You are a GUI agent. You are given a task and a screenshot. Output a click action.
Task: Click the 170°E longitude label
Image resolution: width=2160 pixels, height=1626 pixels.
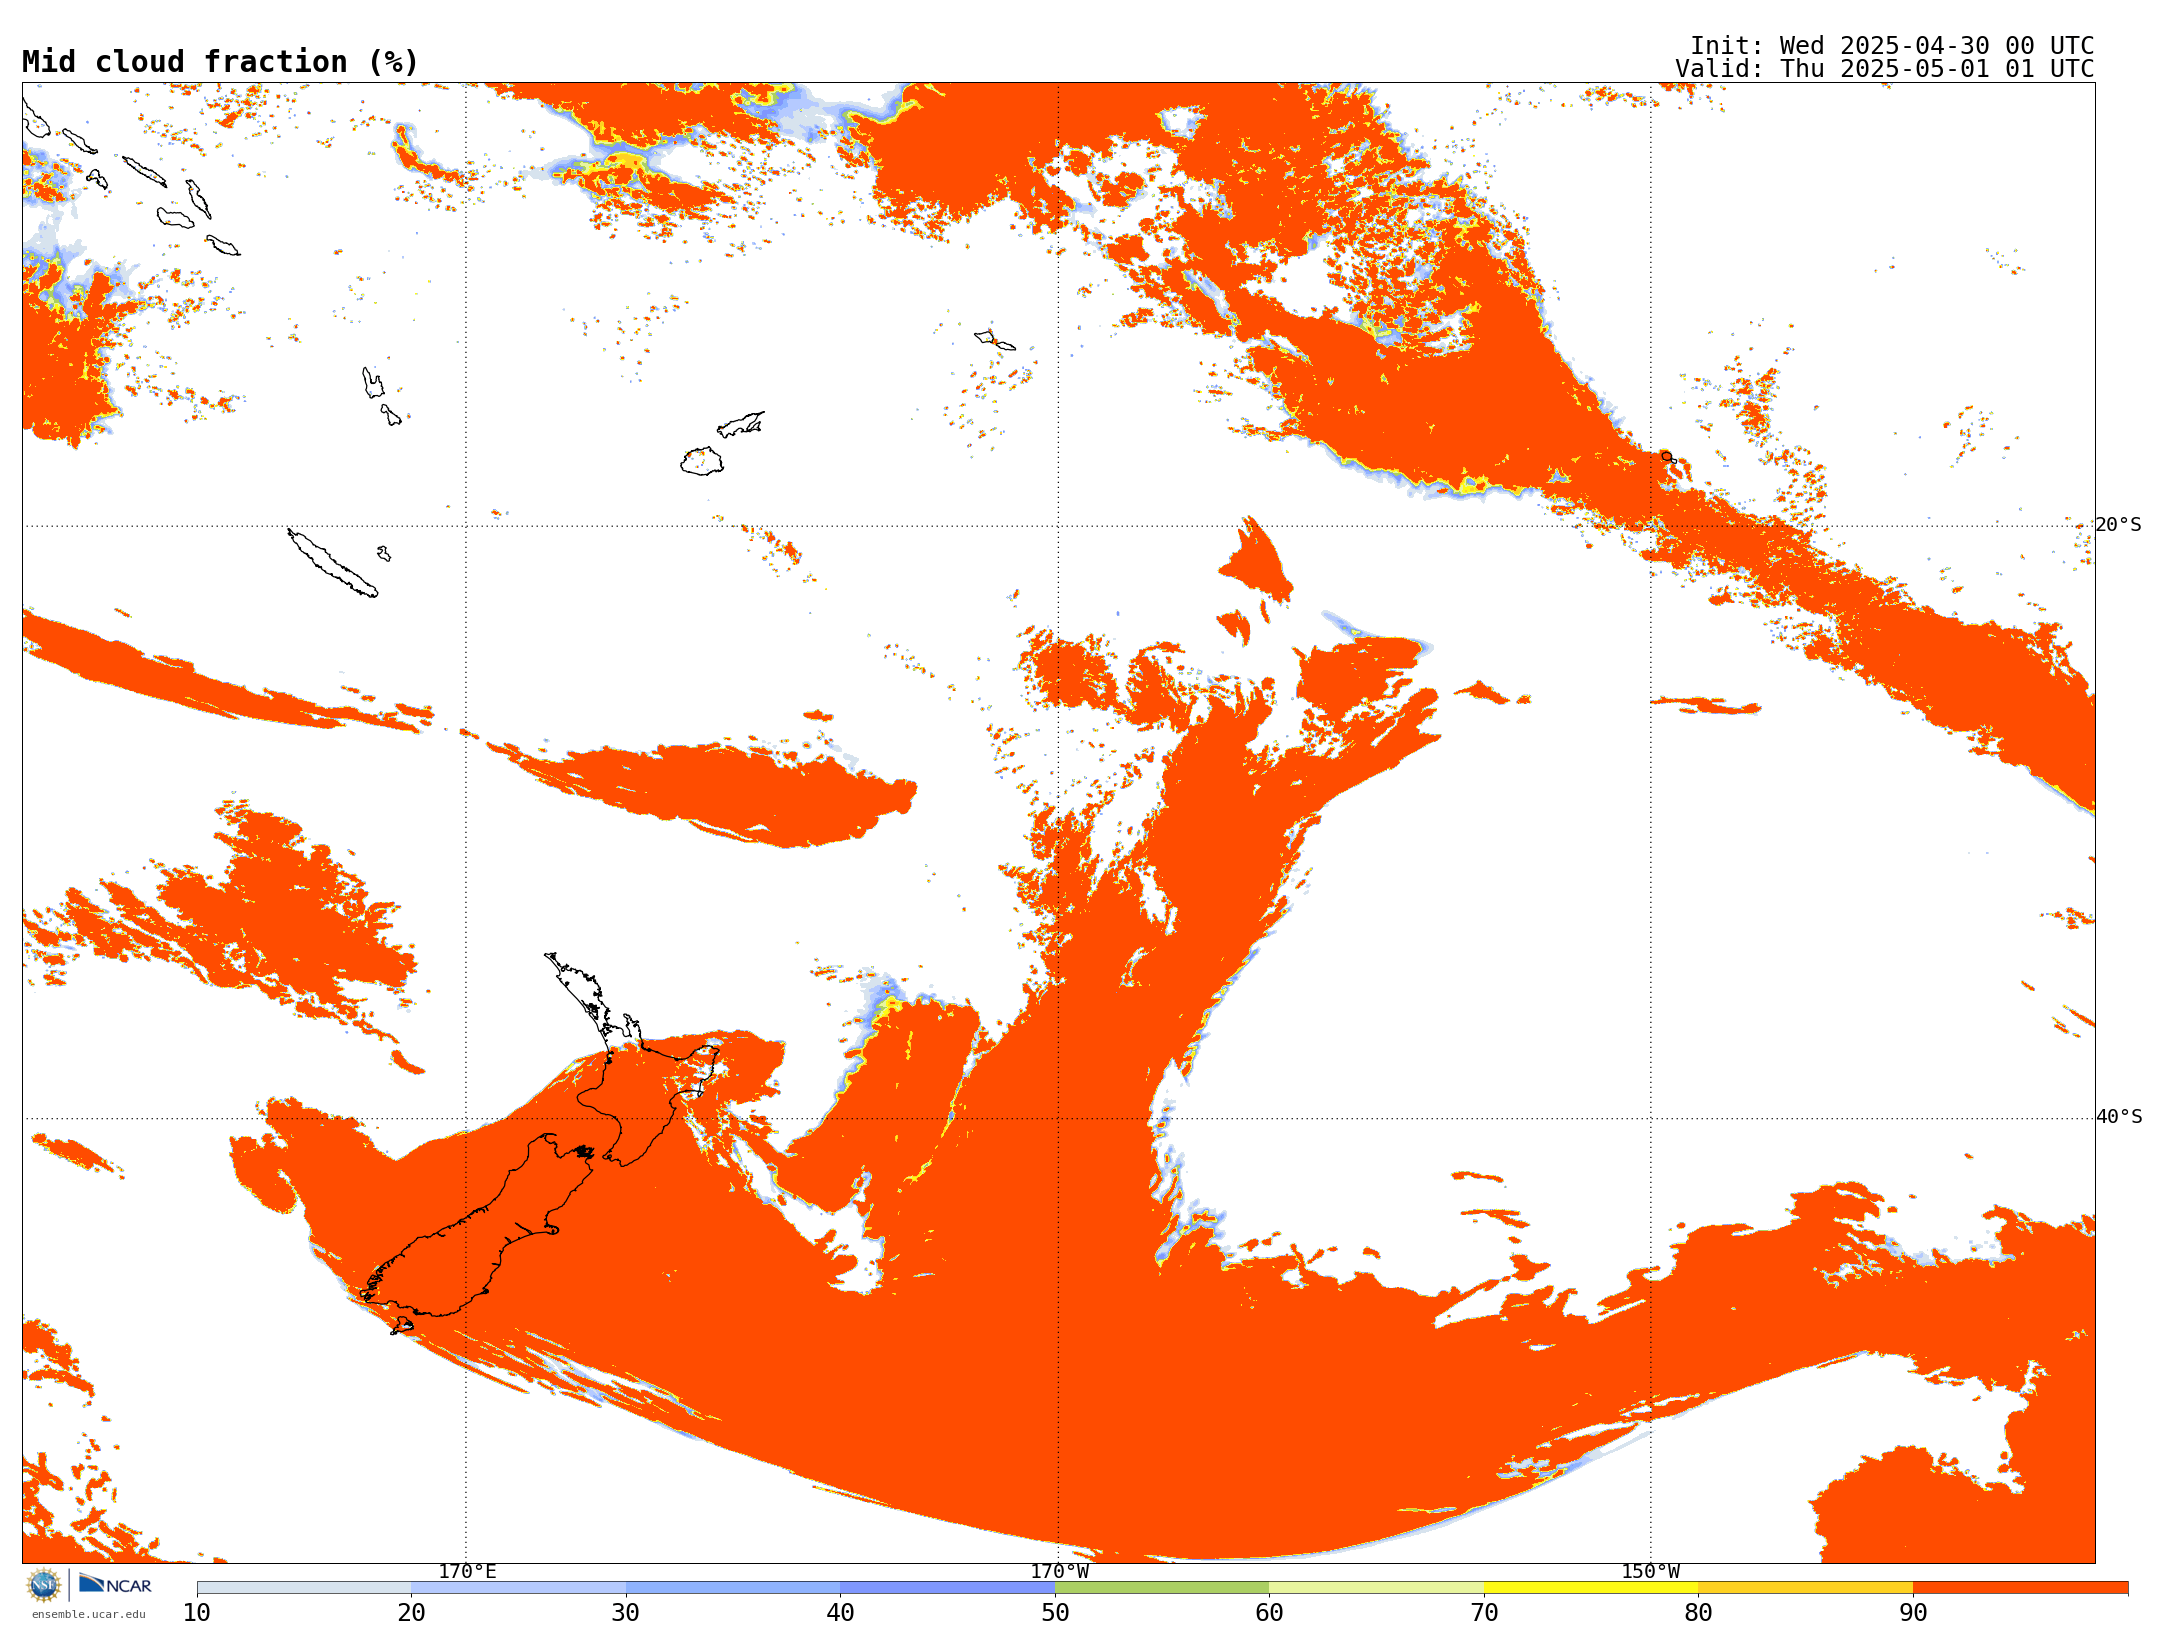click(467, 1571)
